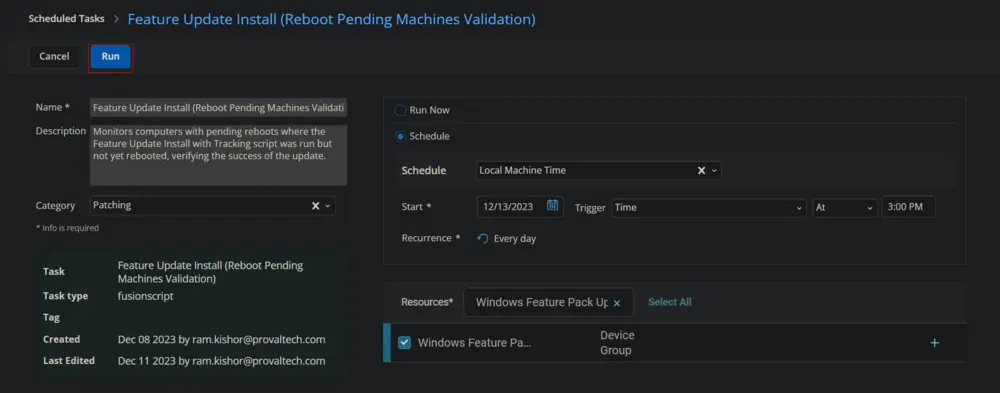Click Created Dec 08 2023 value
This screenshot has height=393, width=1000.
(221, 339)
